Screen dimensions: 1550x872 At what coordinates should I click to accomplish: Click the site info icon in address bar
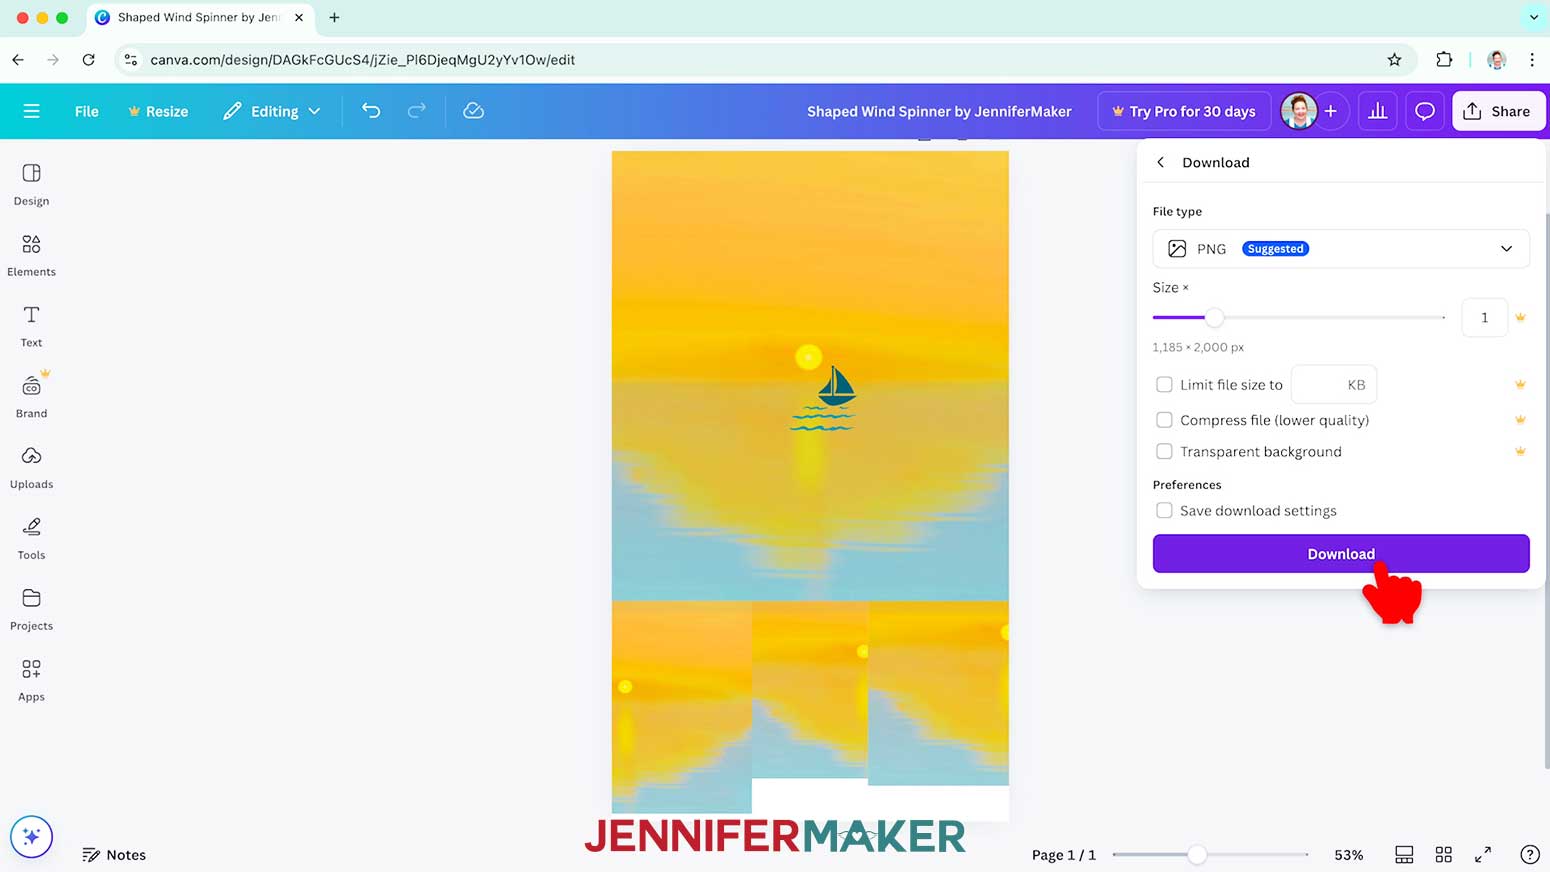(x=131, y=60)
